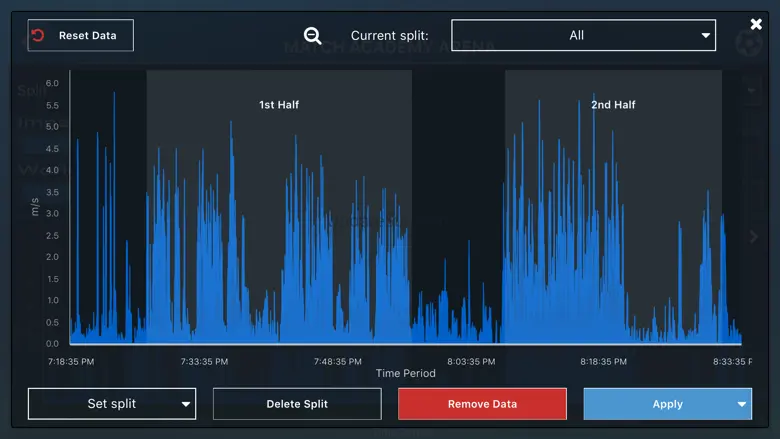Click the zoom out magnifier icon

click(313, 36)
